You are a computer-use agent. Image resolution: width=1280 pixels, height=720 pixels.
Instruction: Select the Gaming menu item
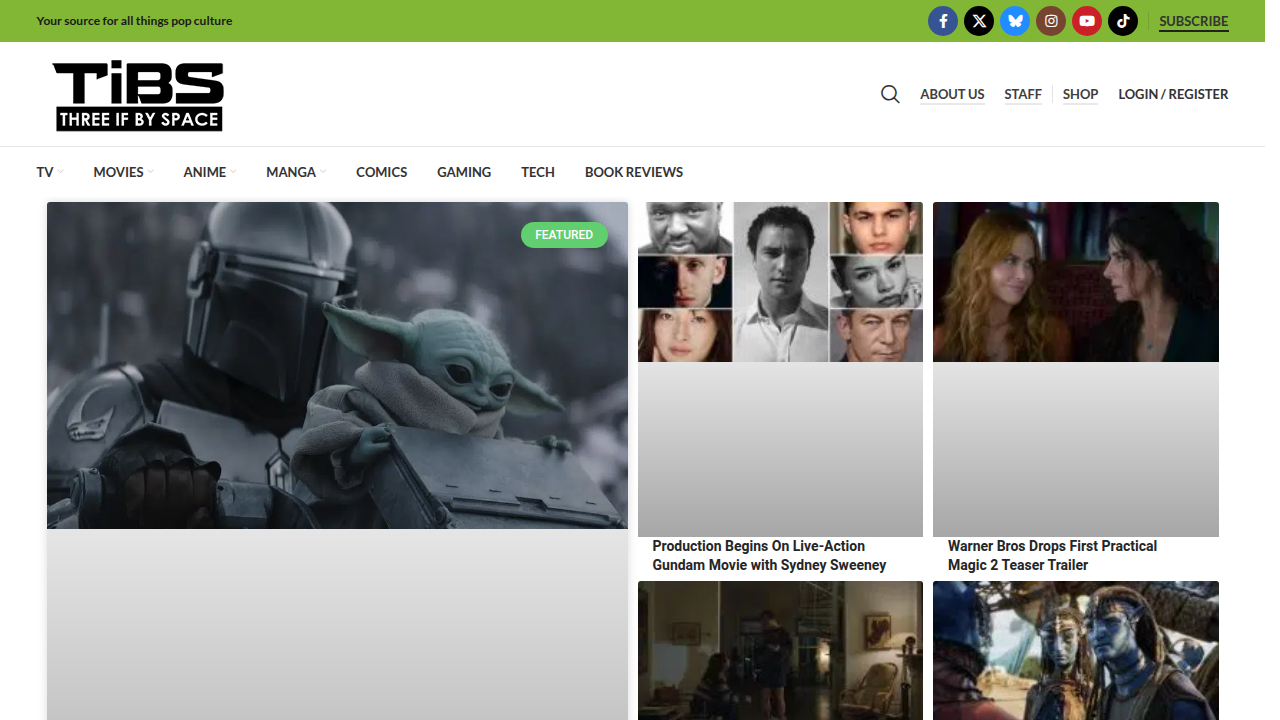[464, 172]
